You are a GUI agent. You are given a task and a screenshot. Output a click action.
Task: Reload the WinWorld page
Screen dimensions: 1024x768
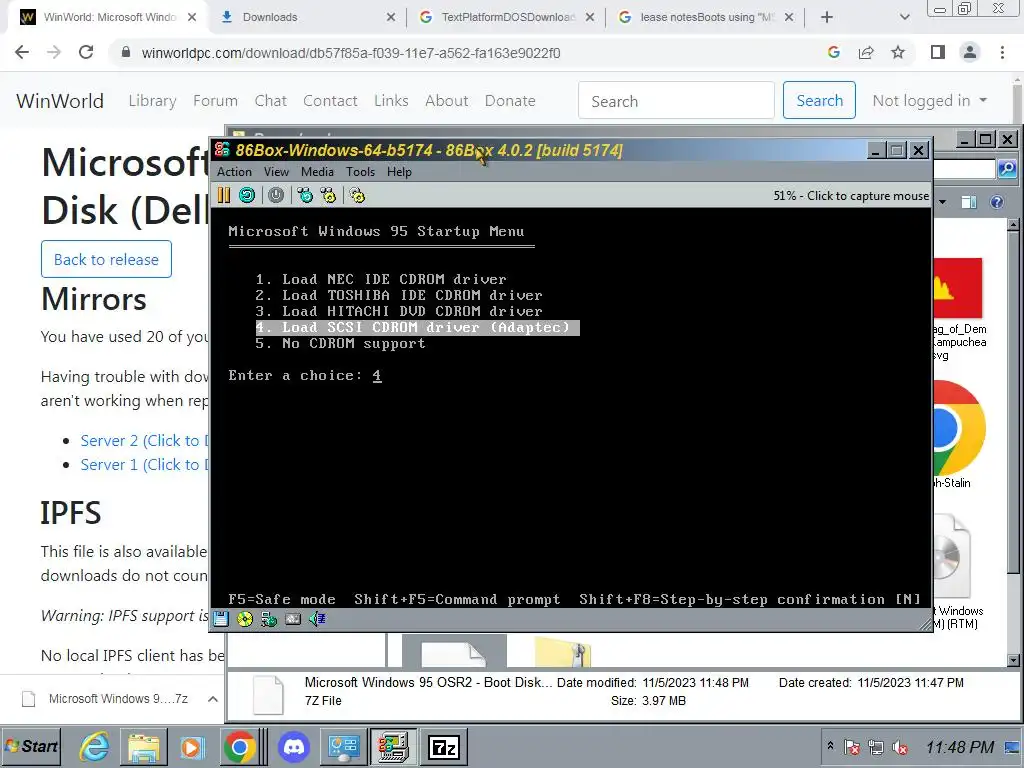pyautogui.click(x=86, y=52)
